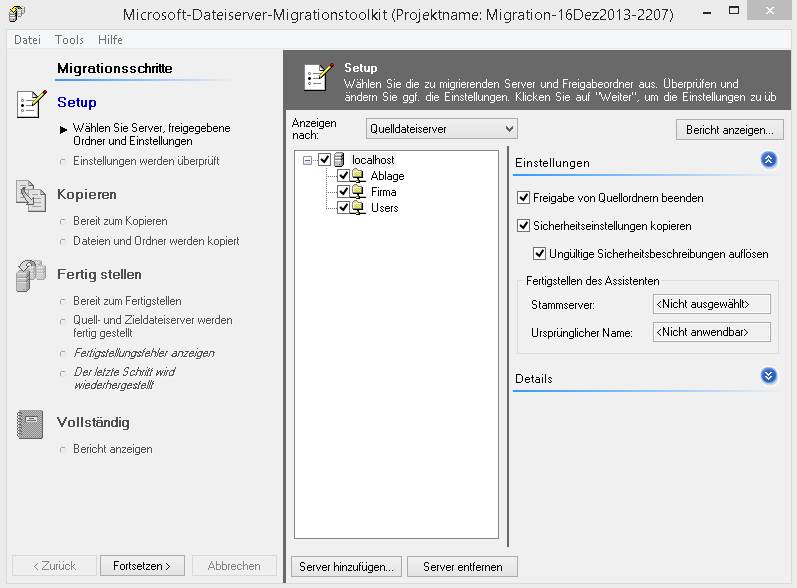Image resolution: width=797 pixels, height=588 pixels.
Task: Click 'Fertigstellungsfehler anzeigen' step
Action: tap(144, 353)
